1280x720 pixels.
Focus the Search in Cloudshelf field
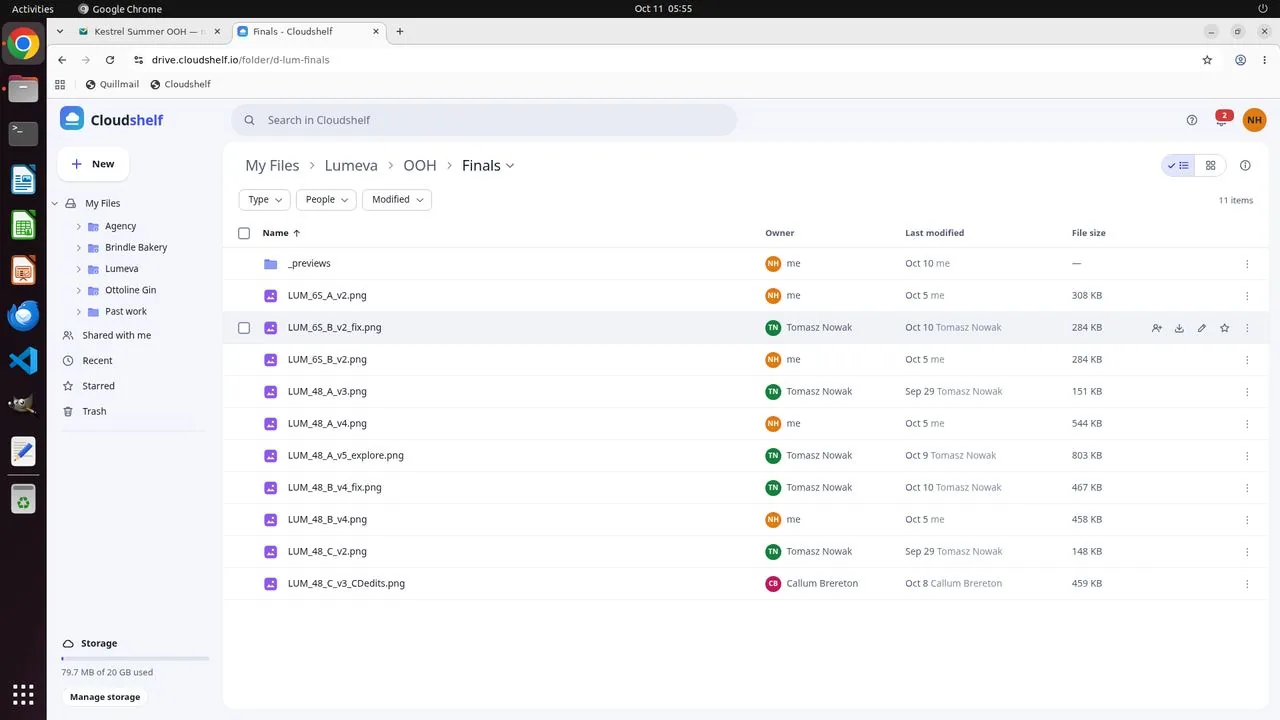(x=484, y=120)
